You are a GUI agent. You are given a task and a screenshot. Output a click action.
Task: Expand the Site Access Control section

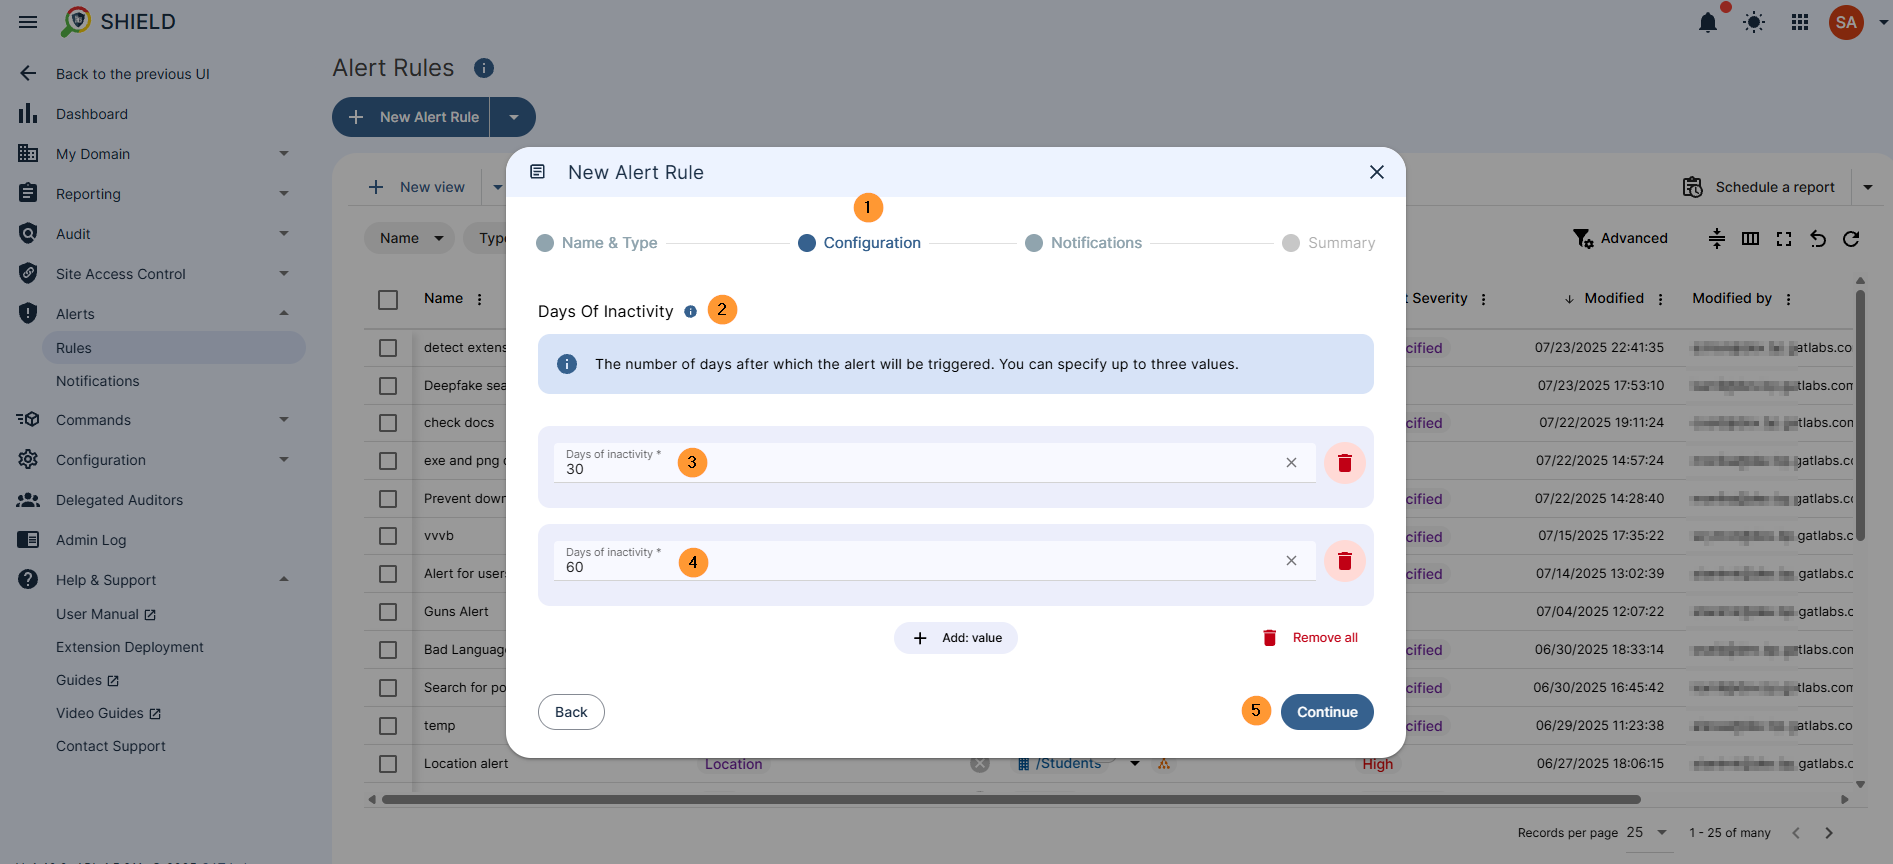[284, 274]
